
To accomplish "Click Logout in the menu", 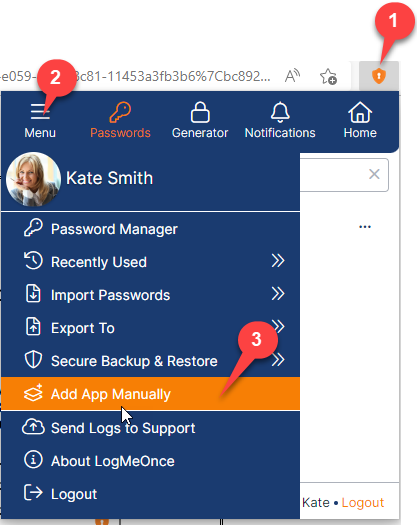I will pos(150,494).
